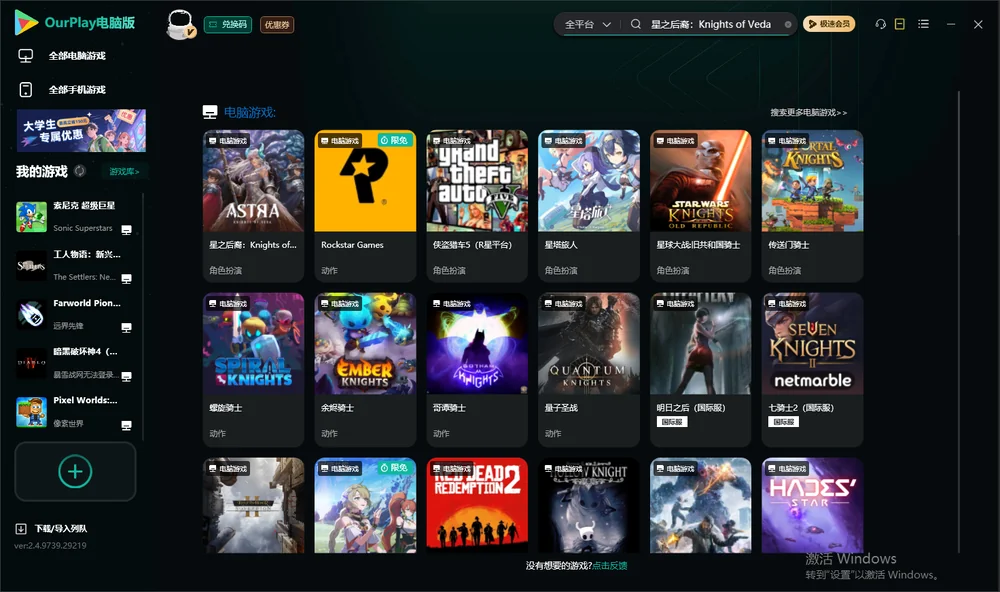Clear the search box text

pos(788,24)
